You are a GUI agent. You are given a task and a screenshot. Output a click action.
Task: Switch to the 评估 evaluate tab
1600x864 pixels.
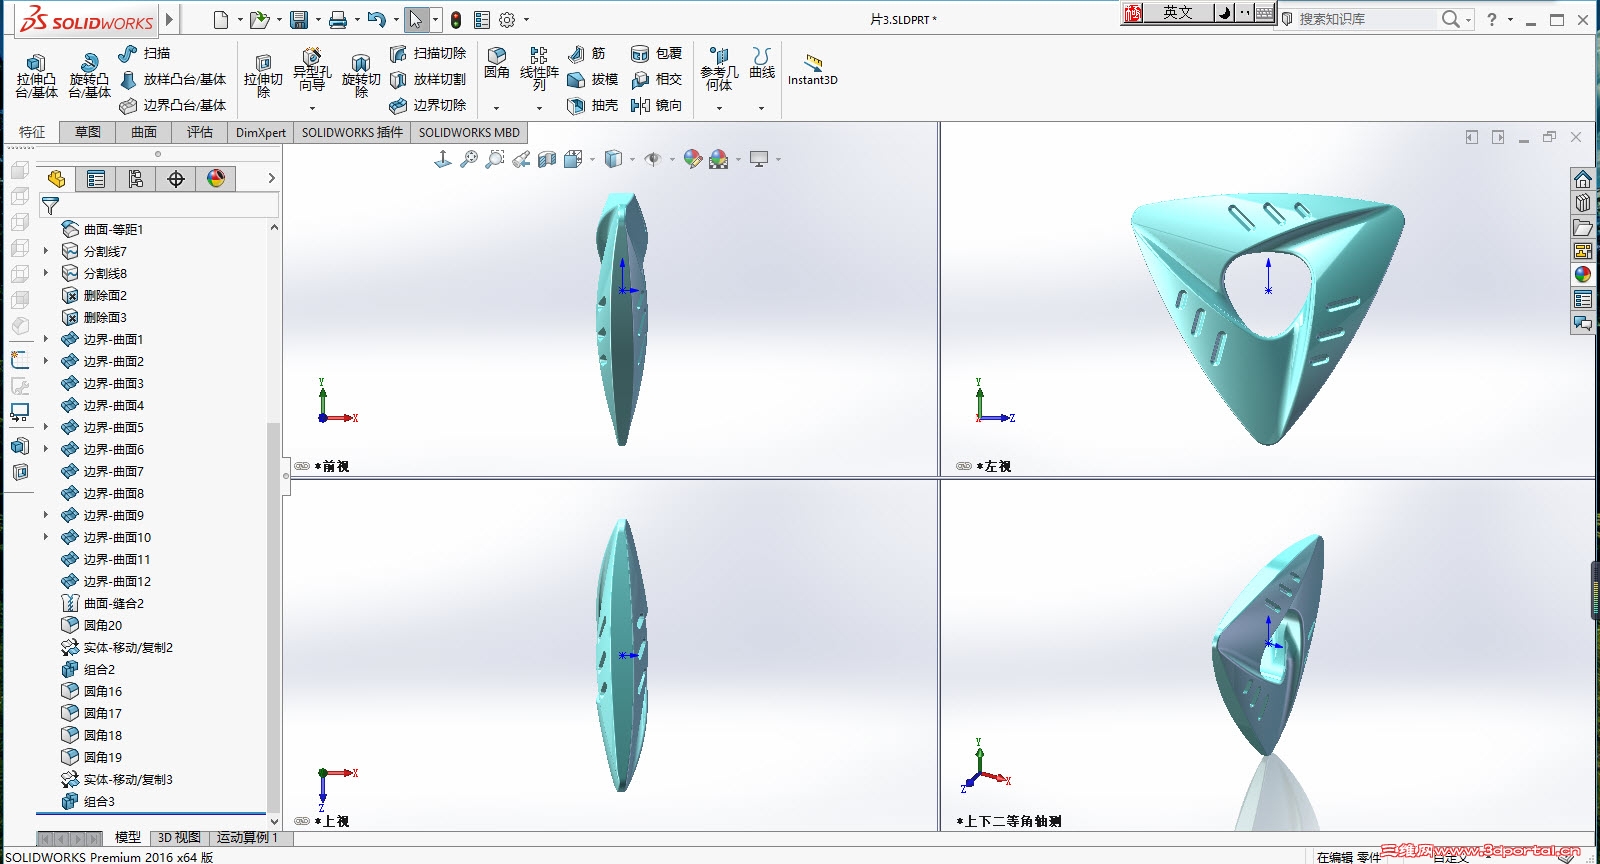(200, 132)
